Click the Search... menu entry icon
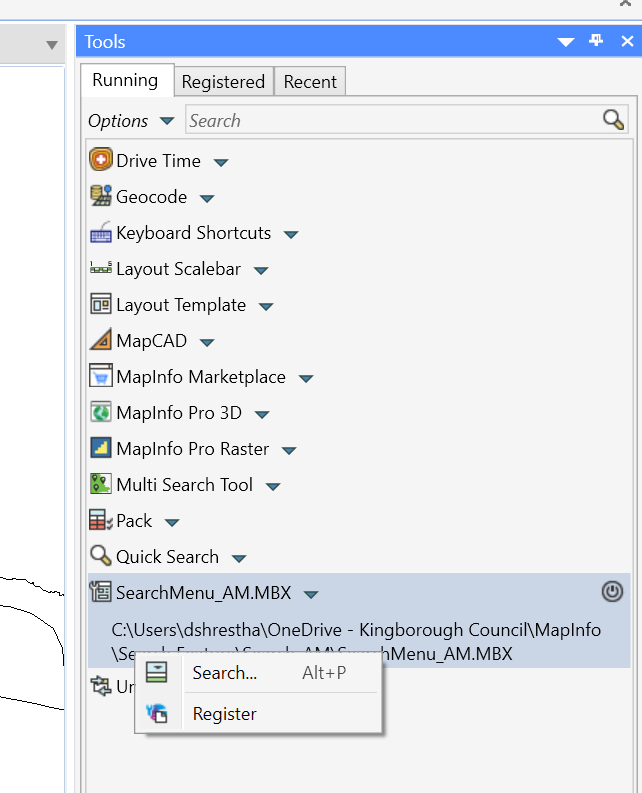This screenshot has width=642, height=793. coord(156,673)
